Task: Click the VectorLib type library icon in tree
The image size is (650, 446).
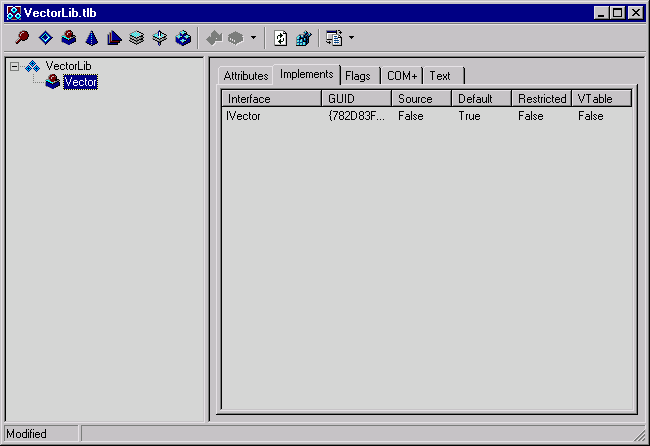Action: point(32,66)
